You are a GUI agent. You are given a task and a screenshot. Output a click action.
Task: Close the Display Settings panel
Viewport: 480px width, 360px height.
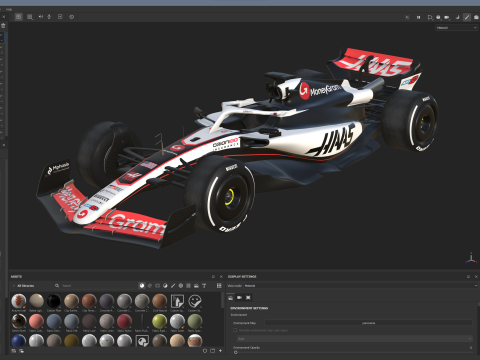coord(476,277)
